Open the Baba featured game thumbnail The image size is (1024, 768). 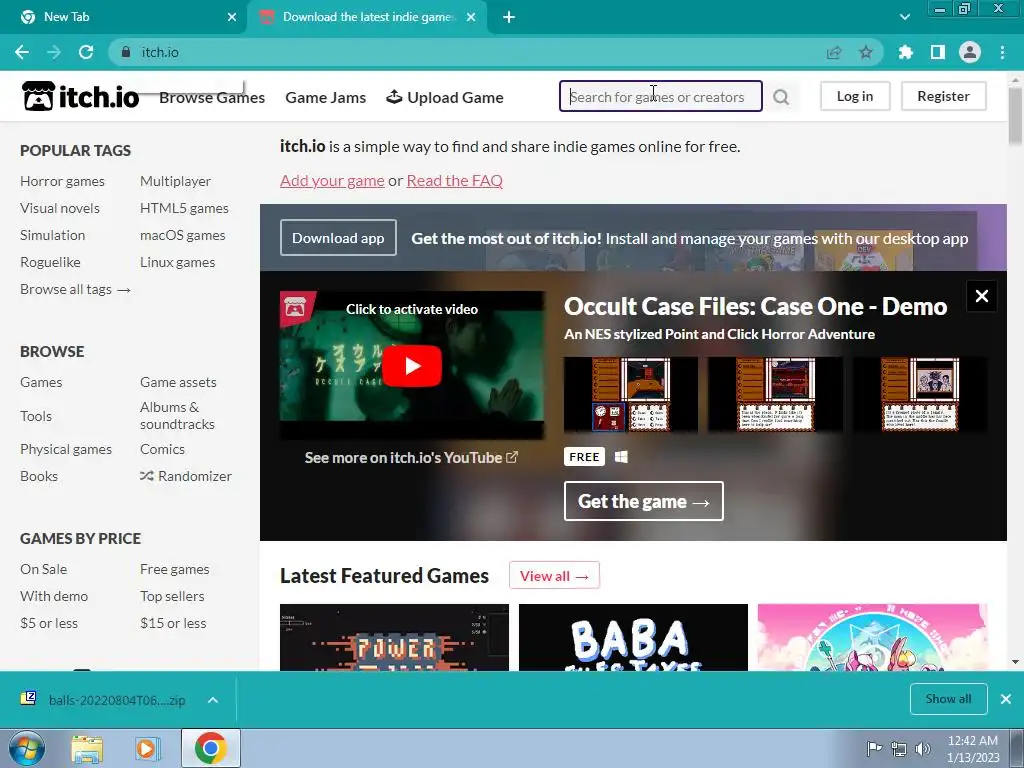(633, 637)
